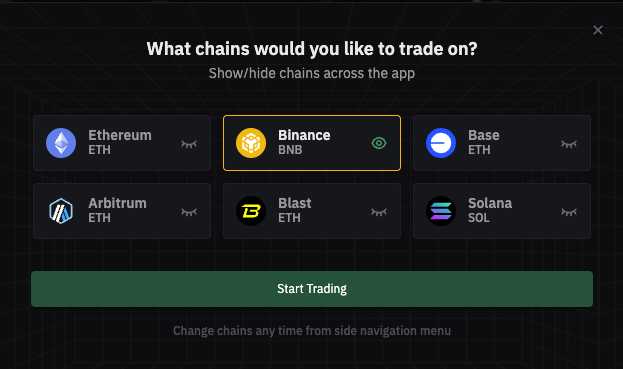Select the Base ETH card label
Image resolution: width=623 pixels, height=369 pixels.
pos(484,142)
